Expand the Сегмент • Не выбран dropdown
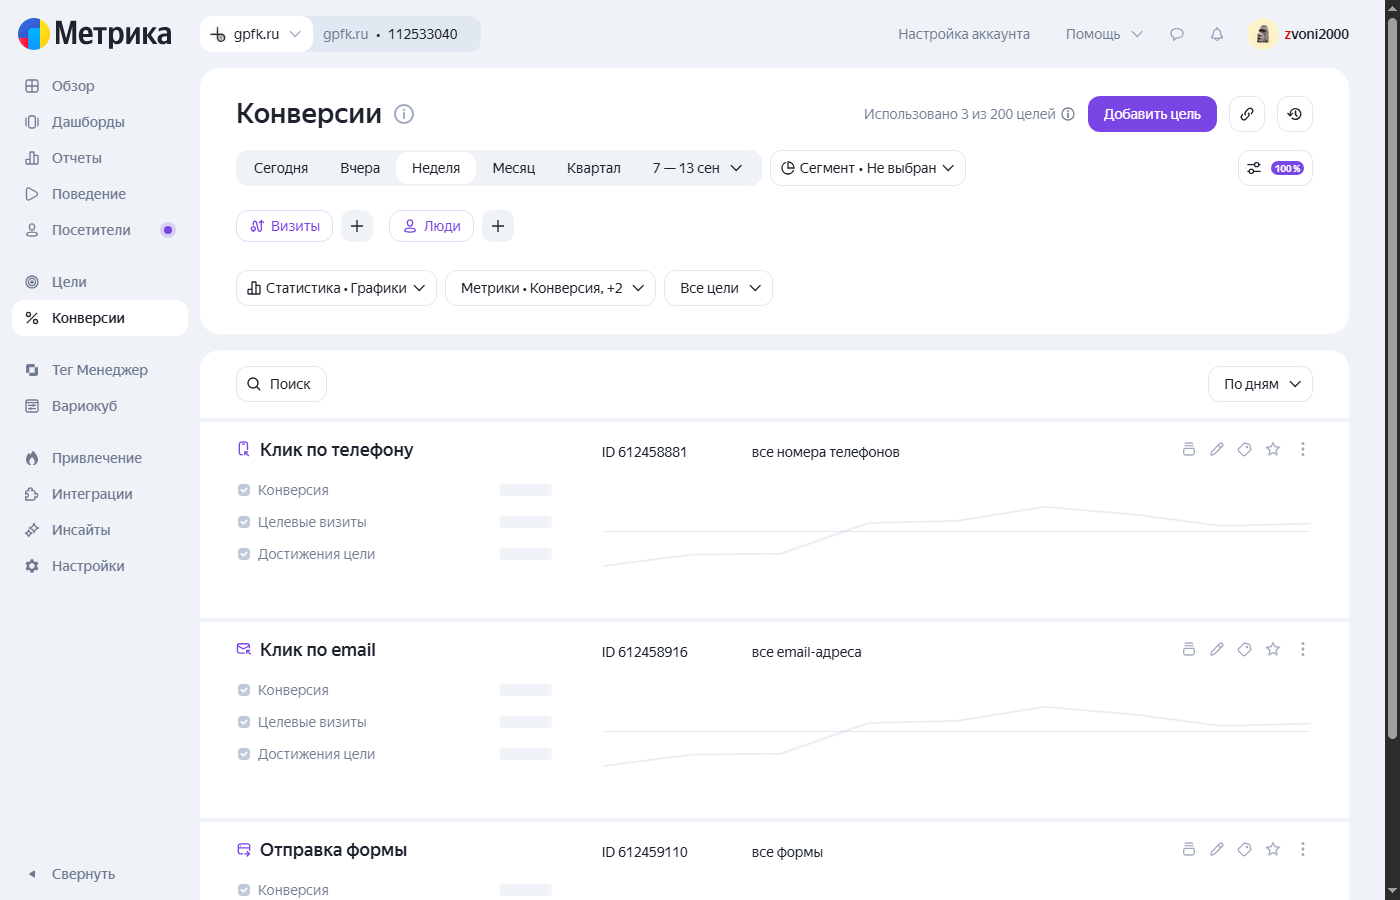Screen dimensions: 1400x900 868,168
